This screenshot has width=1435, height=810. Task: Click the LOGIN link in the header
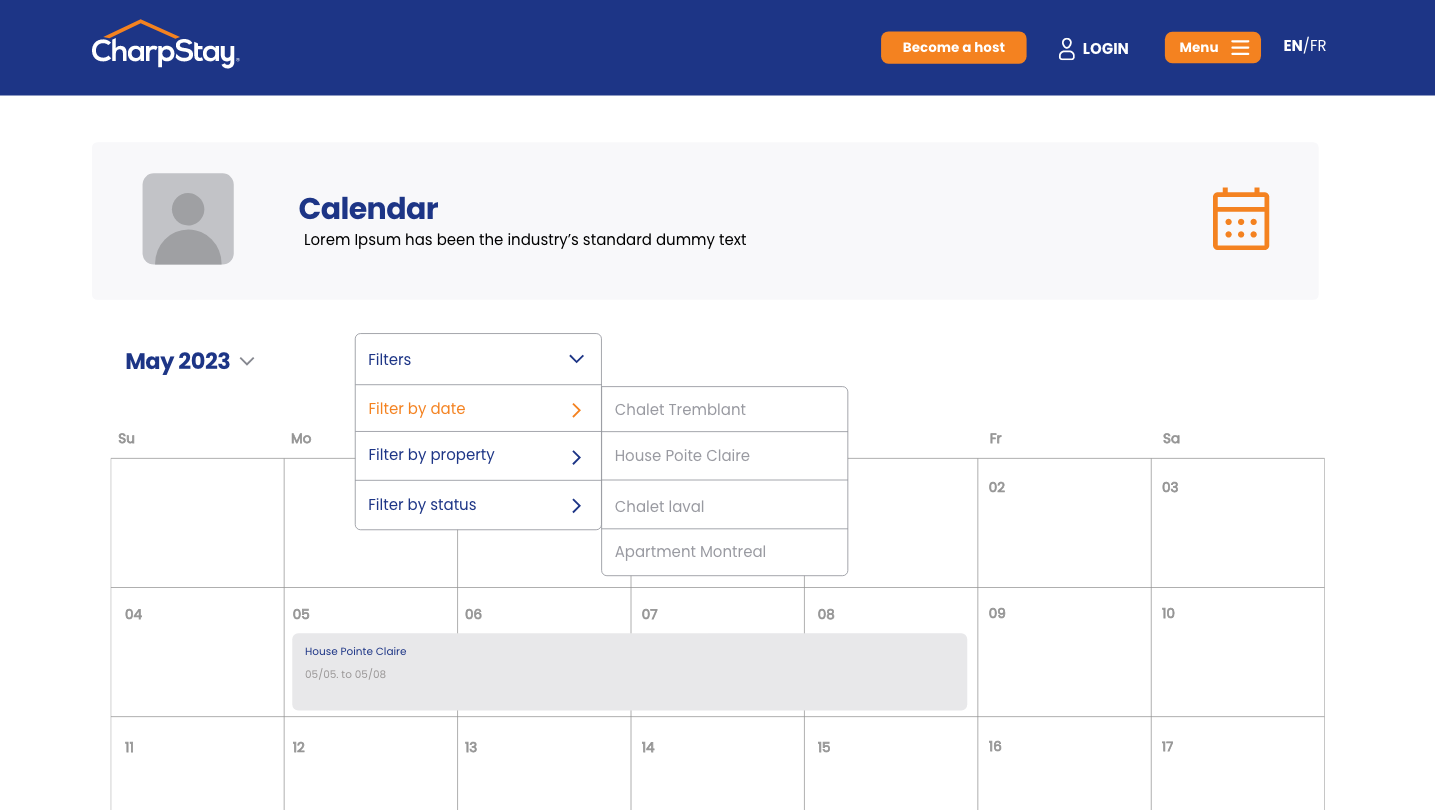coord(1105,47)
